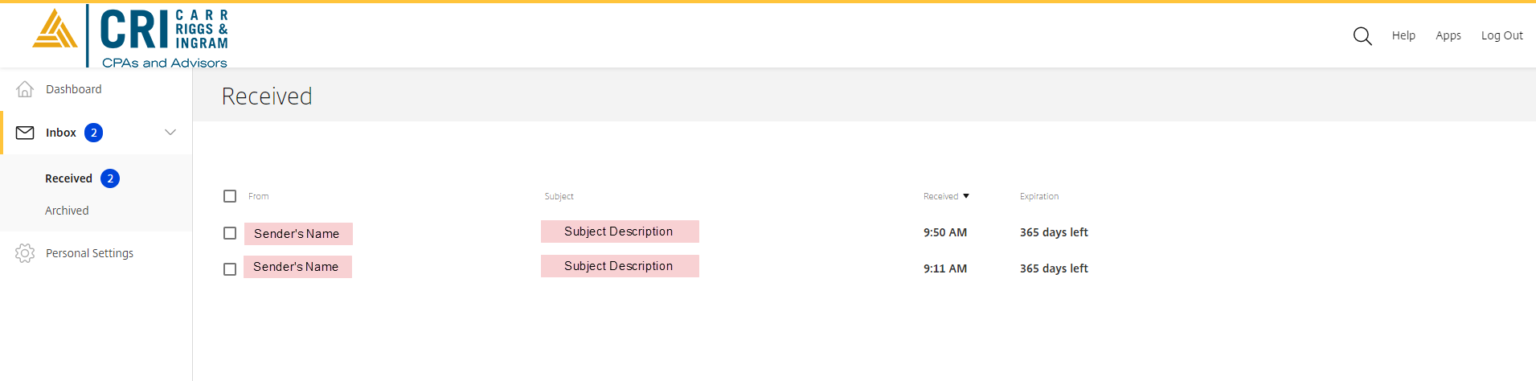Sort messages by From column header
This screenshot has height=381, width=1536.
click(x=258, y=196)
